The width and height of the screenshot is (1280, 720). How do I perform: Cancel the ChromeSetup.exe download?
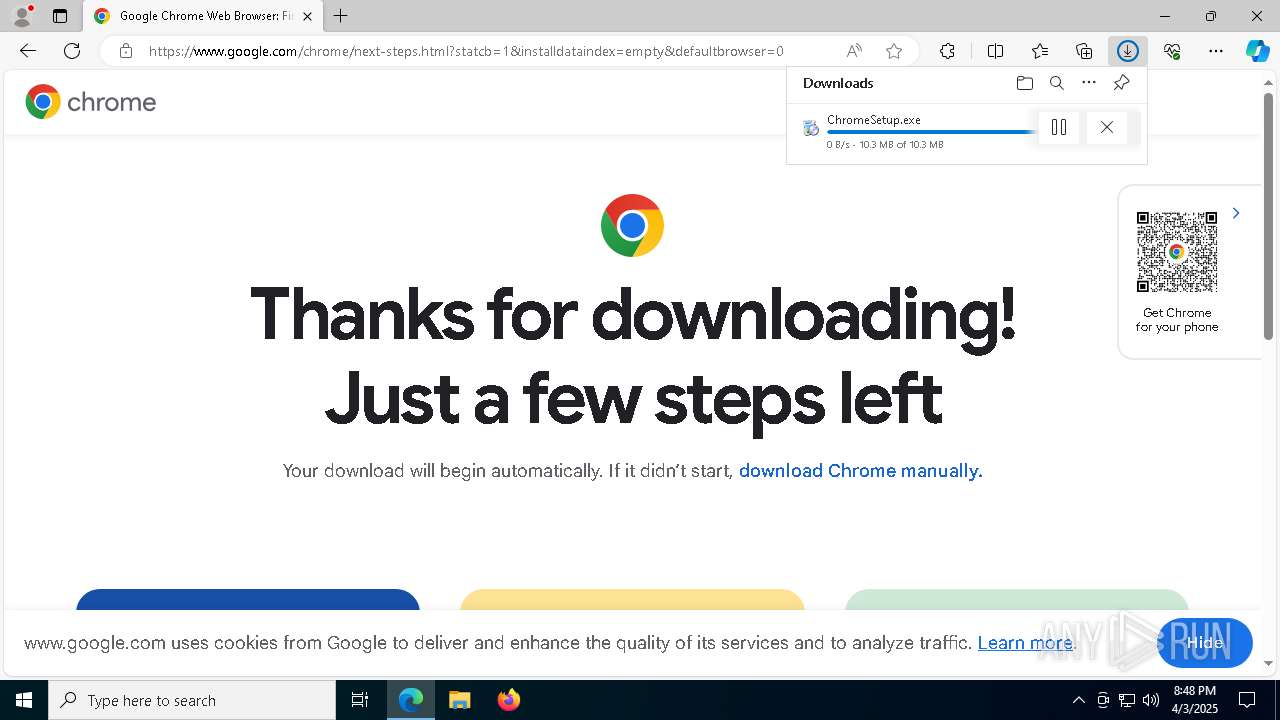coord(1106,127)
